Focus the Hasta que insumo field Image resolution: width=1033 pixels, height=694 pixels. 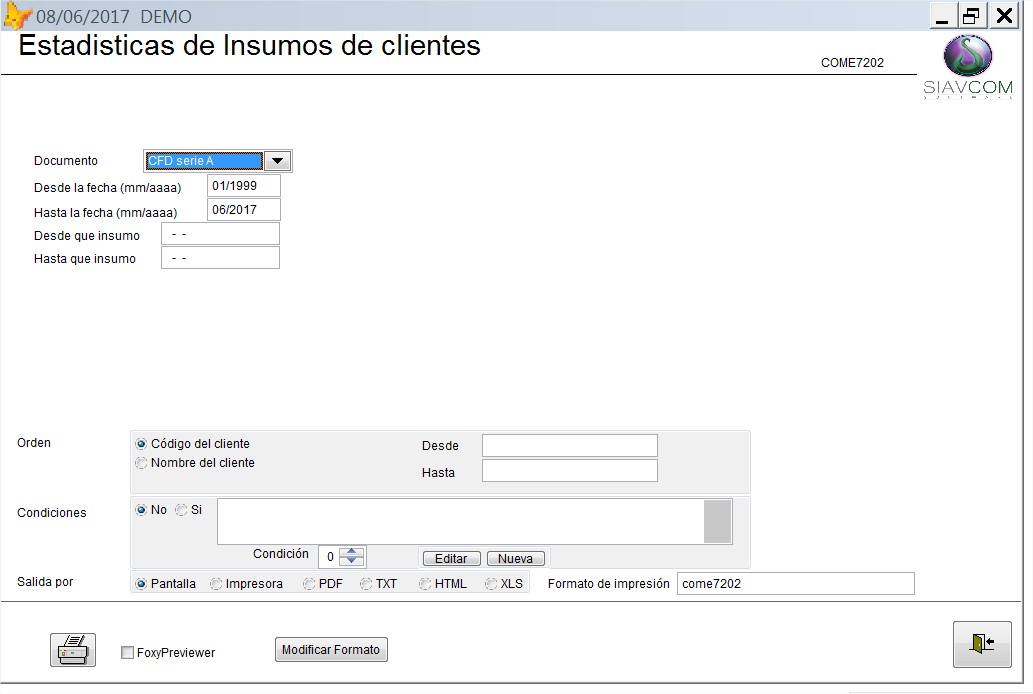tap(220, 258)
